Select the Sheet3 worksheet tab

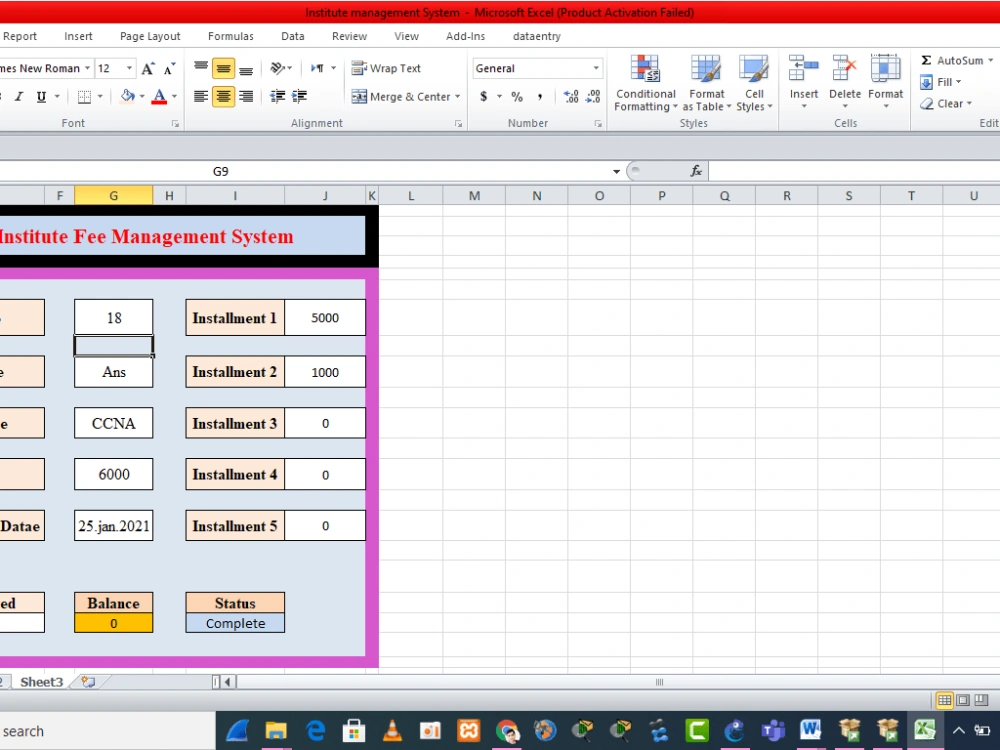(x=41, y=681)
